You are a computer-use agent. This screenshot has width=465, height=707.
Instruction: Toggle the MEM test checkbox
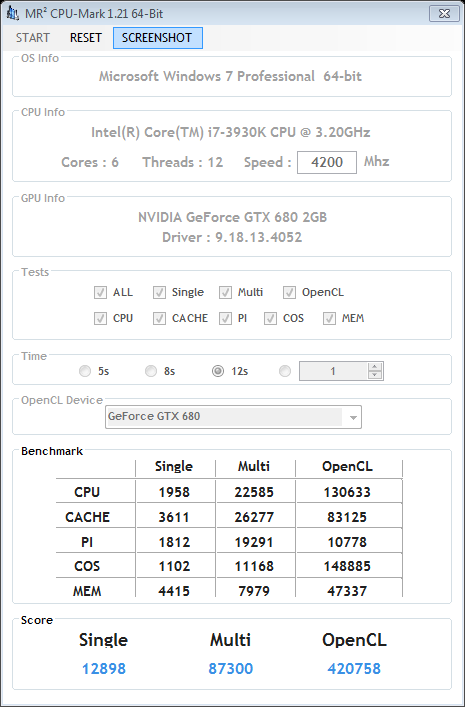[329, 318]
